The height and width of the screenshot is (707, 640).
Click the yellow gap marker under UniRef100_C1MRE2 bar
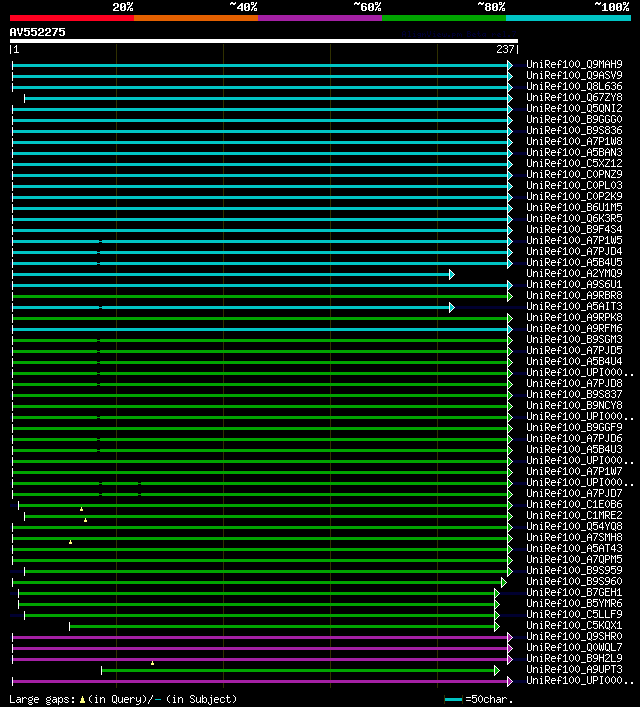pyautogui.click(x=85, y=520)
